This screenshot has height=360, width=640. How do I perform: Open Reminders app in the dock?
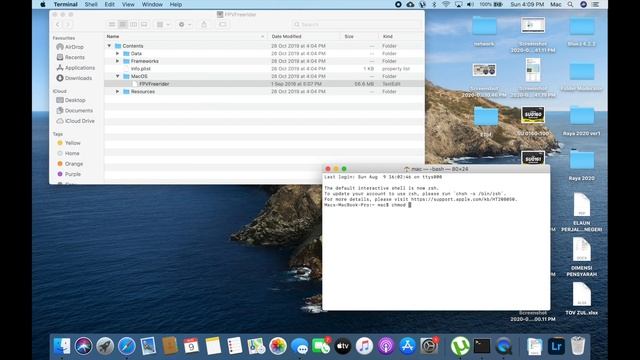(235, 346)
